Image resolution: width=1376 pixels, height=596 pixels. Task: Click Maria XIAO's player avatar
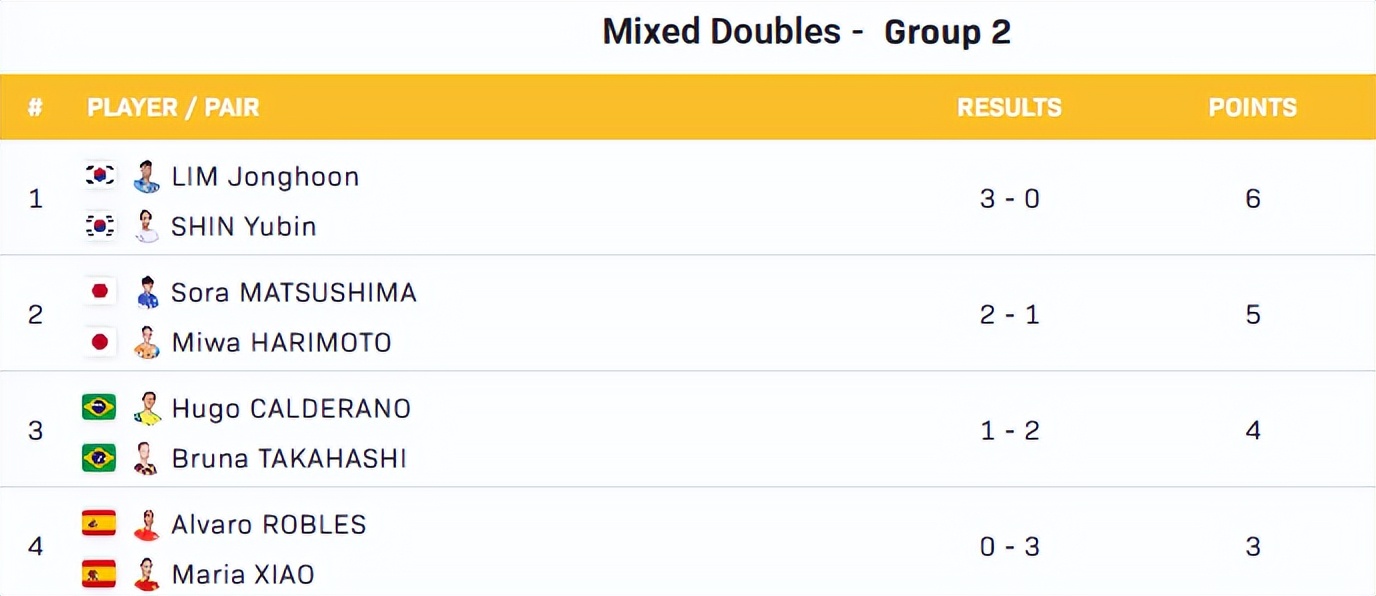[147, 574]
